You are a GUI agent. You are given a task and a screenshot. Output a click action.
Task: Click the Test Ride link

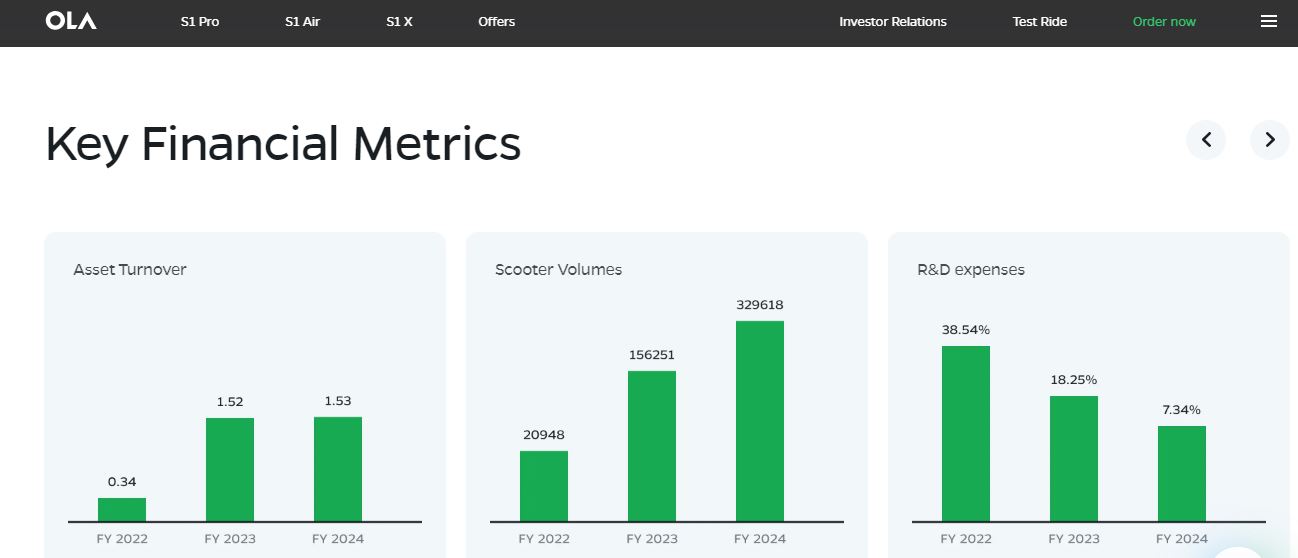(1039, 21)
